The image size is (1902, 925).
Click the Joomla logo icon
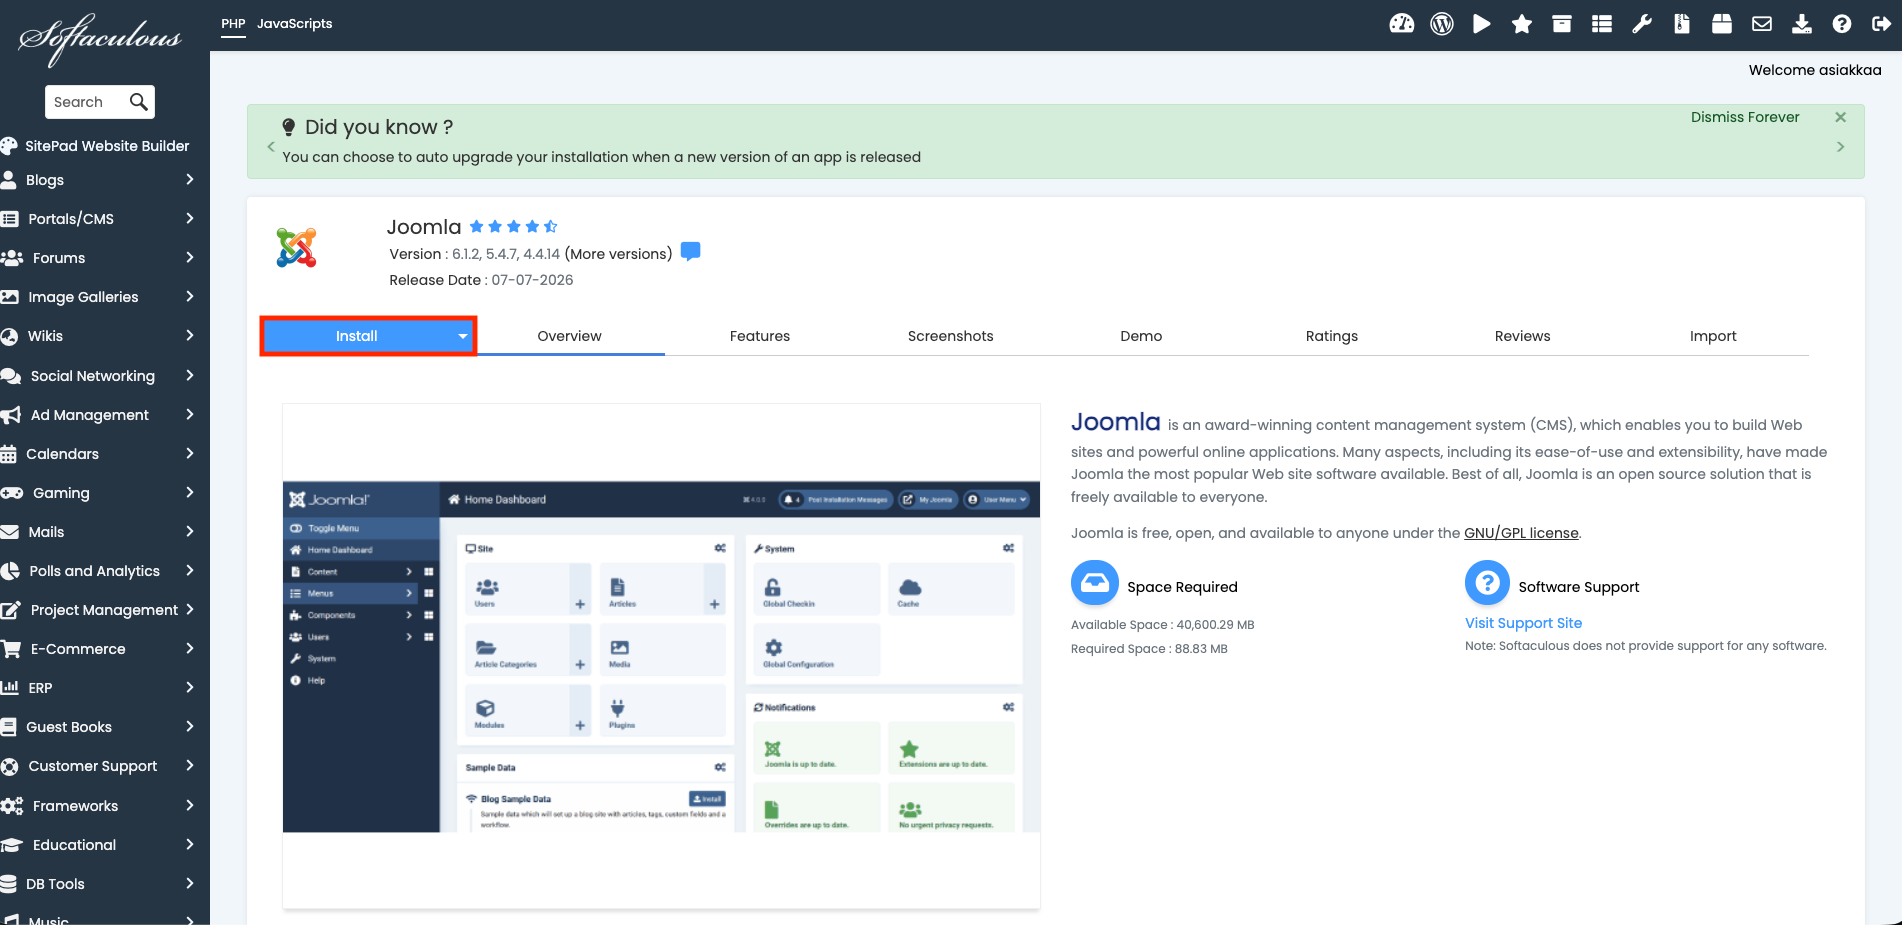(296, 247)
